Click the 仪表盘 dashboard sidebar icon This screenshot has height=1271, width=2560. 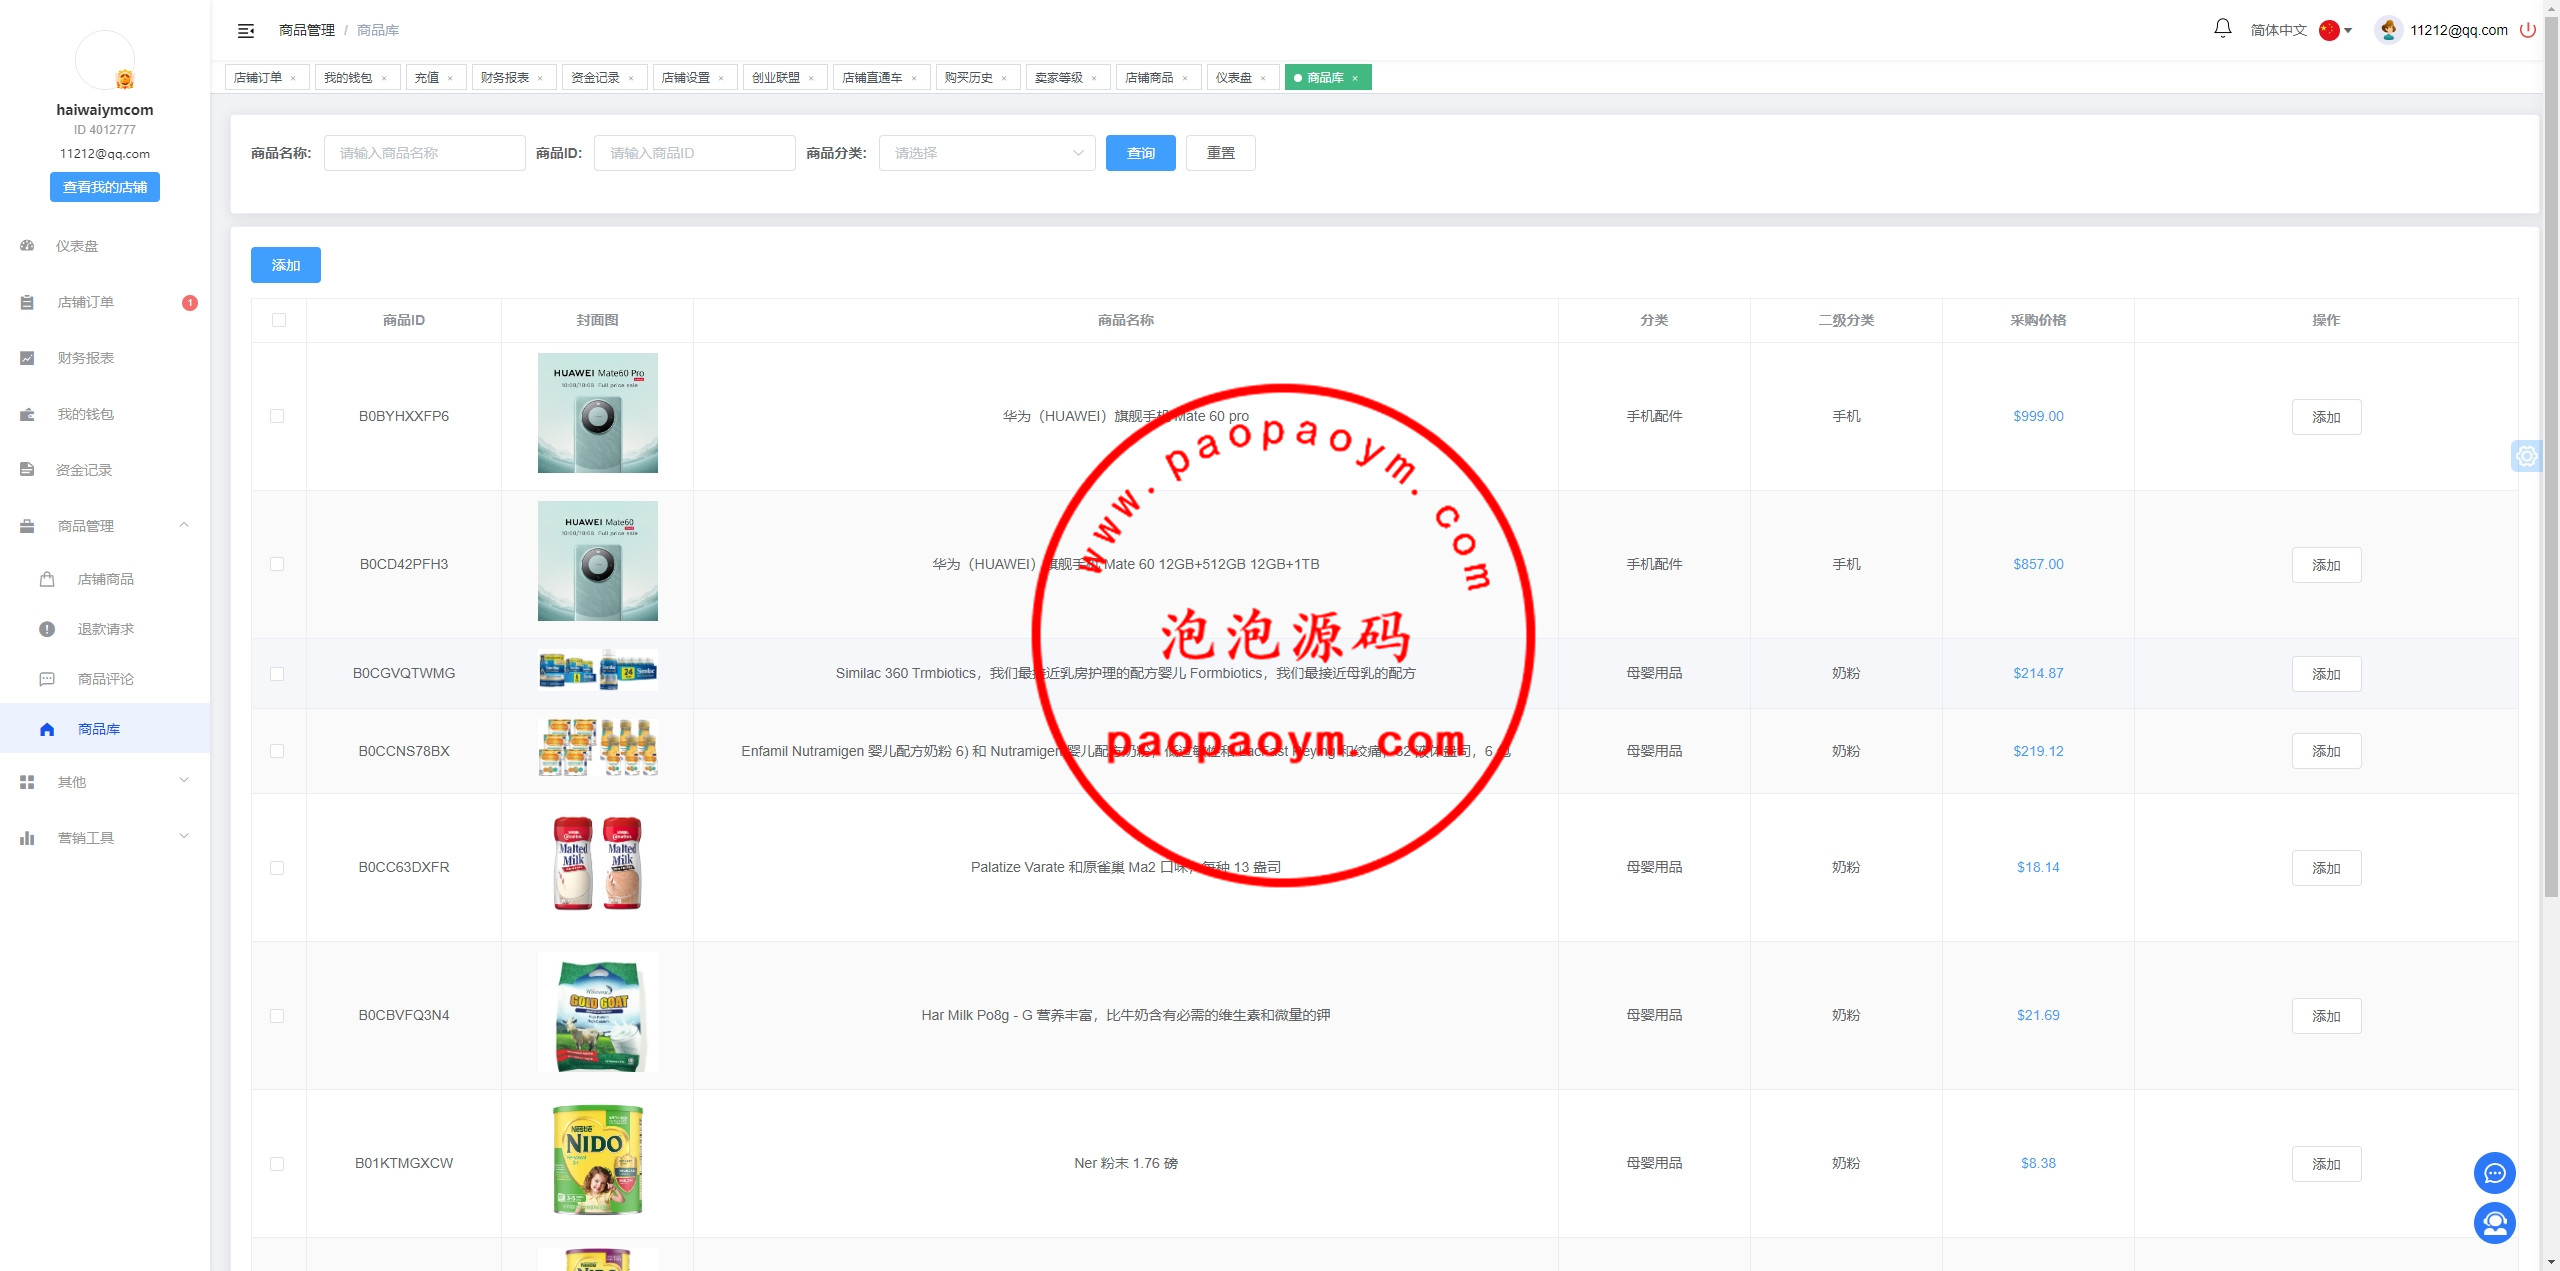point(27,246)
